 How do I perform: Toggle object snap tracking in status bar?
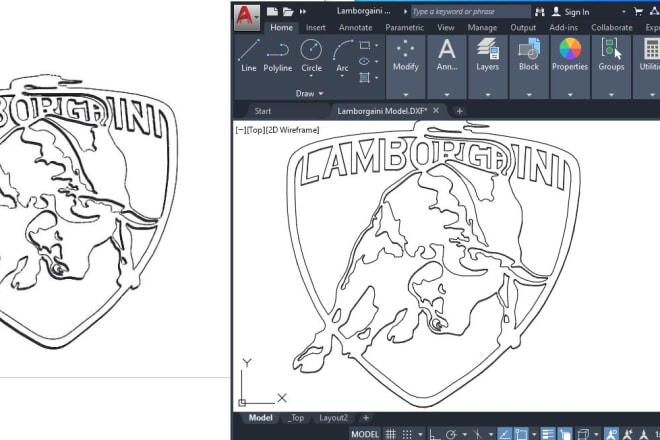click(x=504, y=434)
